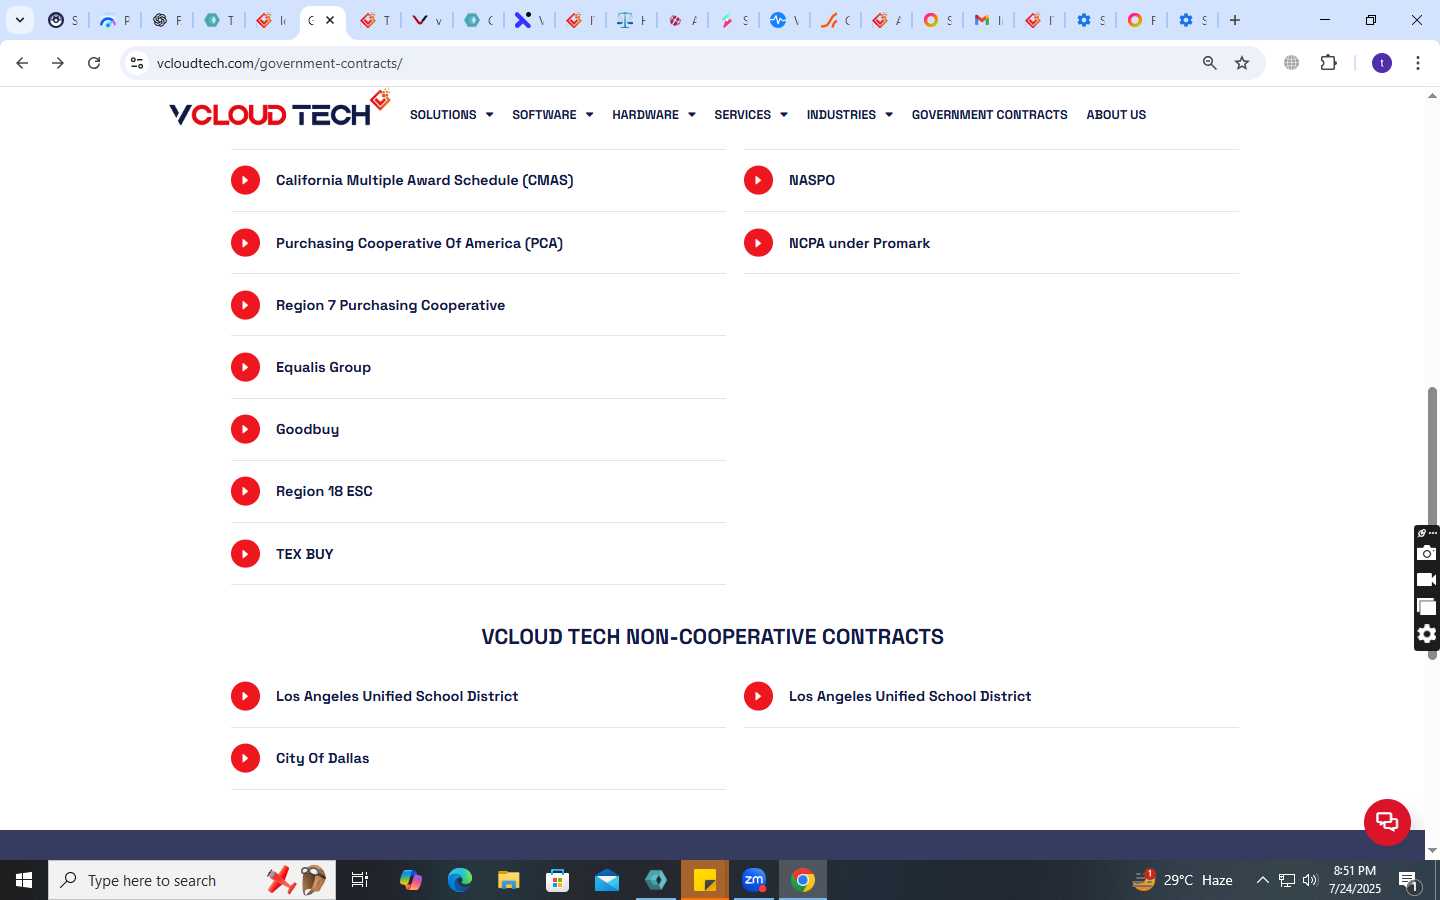Open the City Of Dallas link
Viewport: 1440px width, 900px height.
[x=322, y=758]
